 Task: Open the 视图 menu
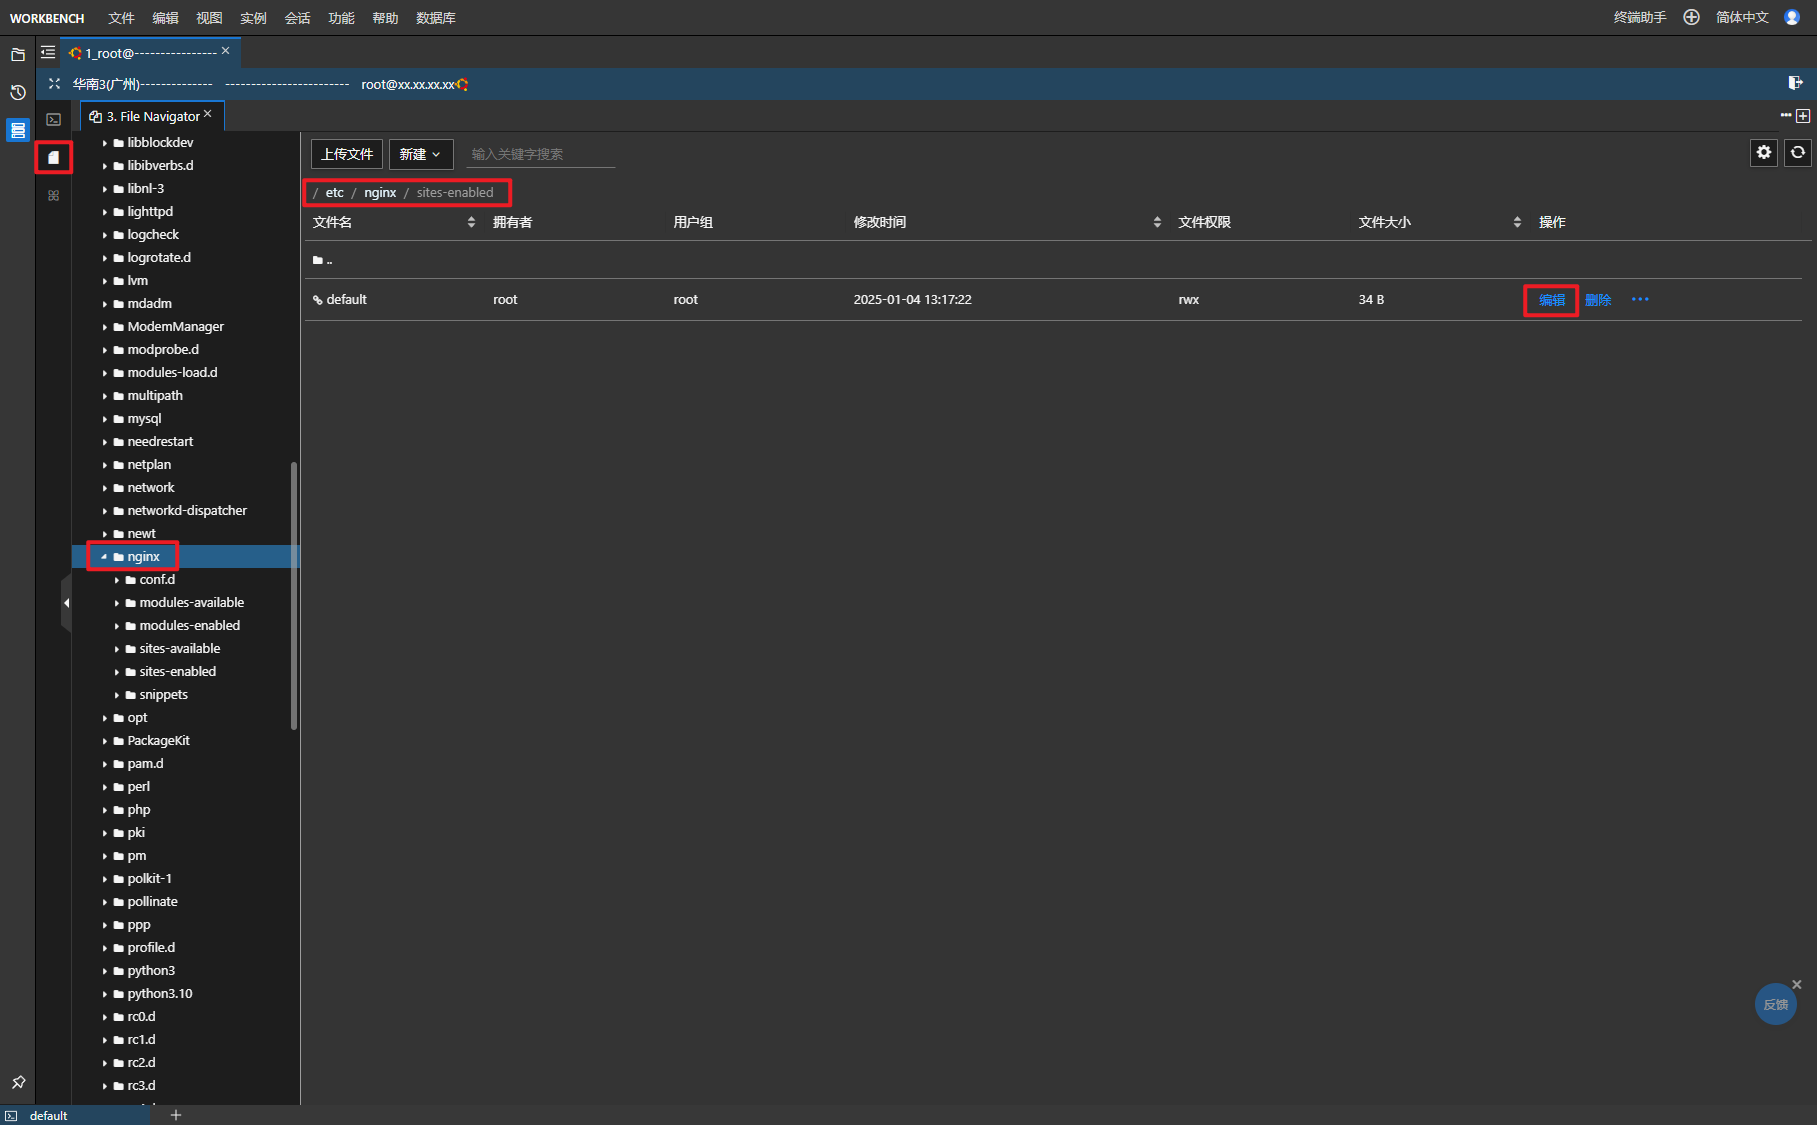coord(209,18)
